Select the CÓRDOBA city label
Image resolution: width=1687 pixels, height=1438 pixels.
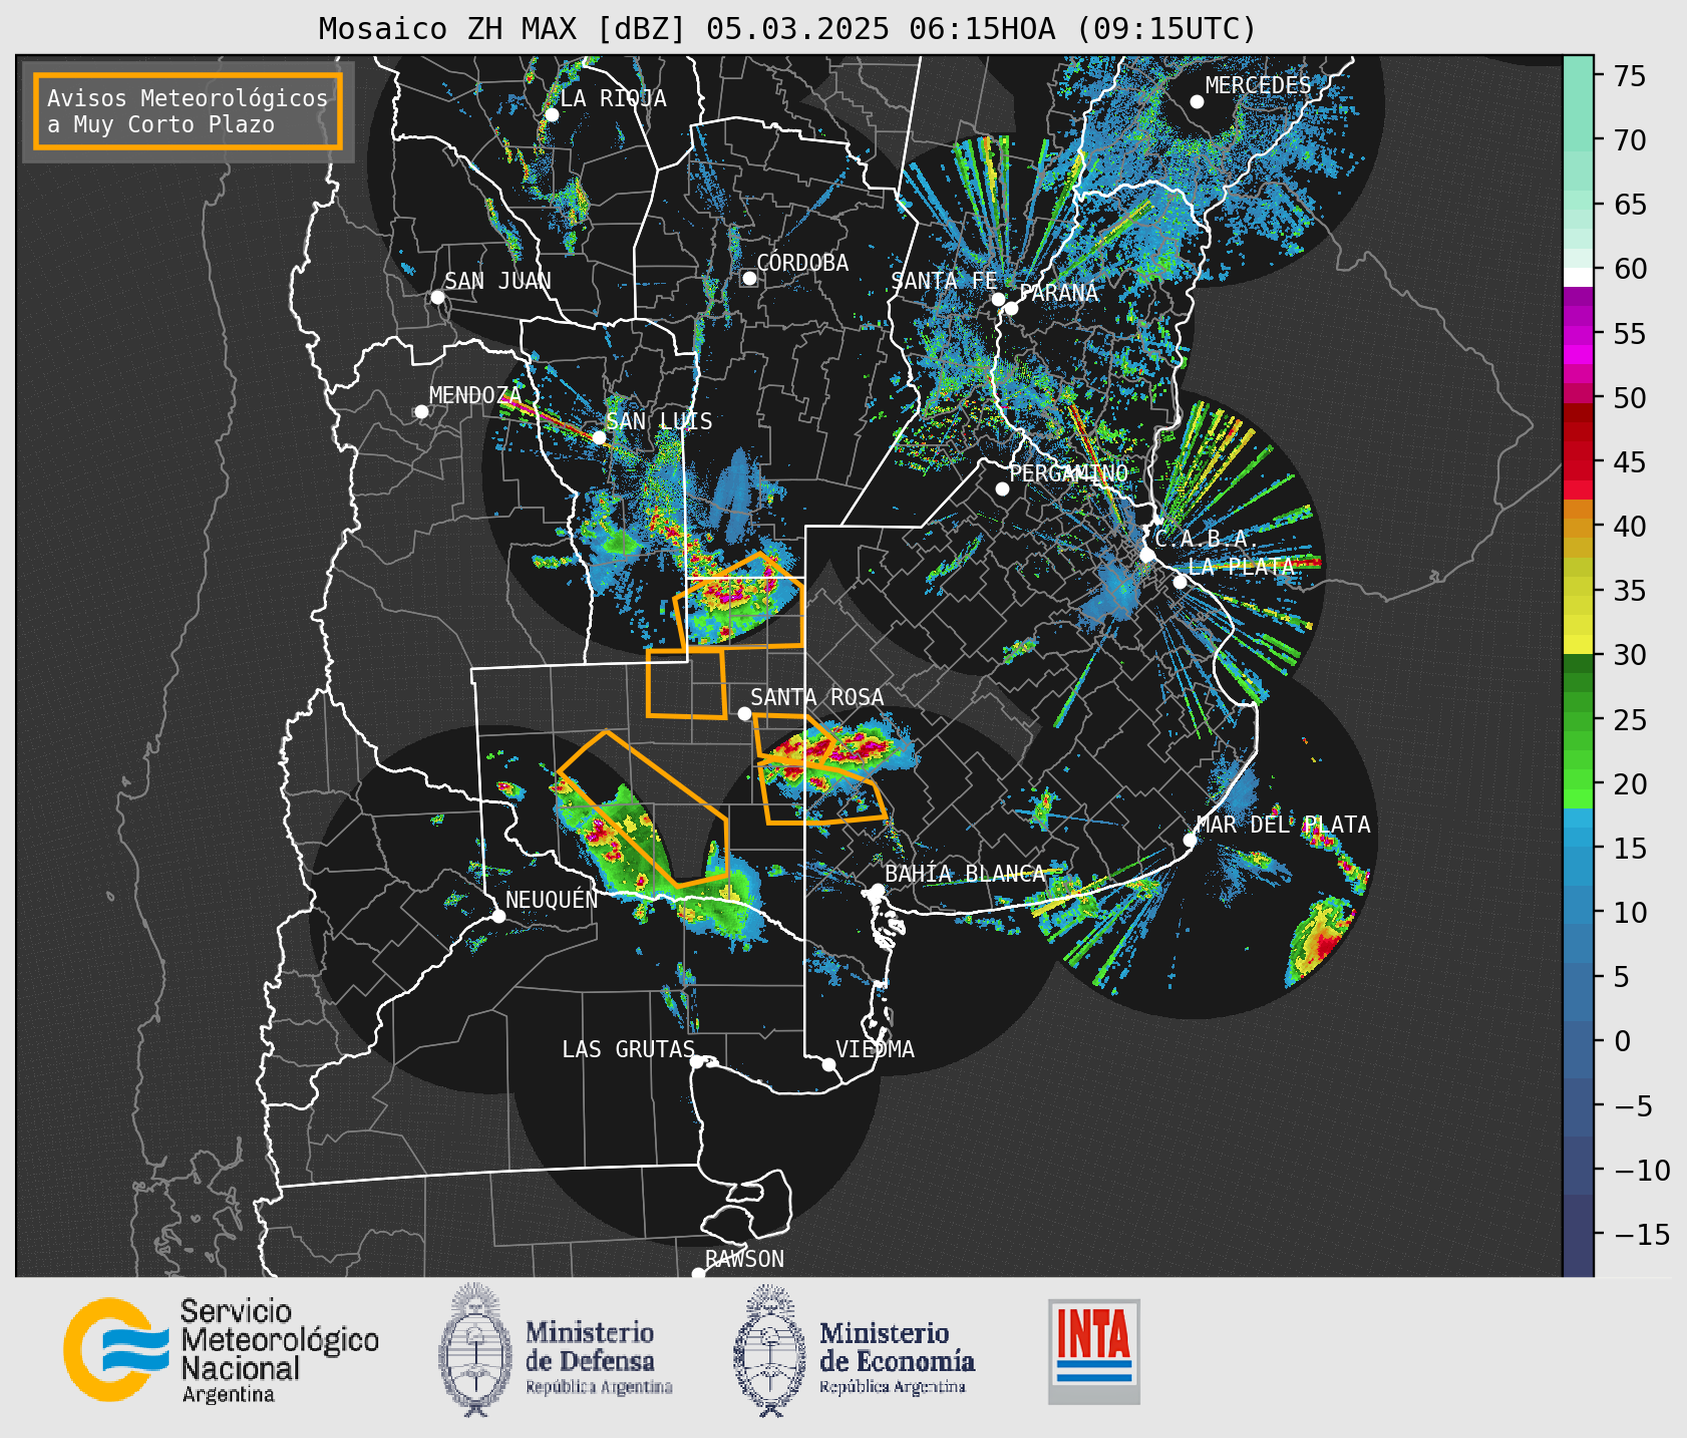pyautogui.click(x=802, y=263)
